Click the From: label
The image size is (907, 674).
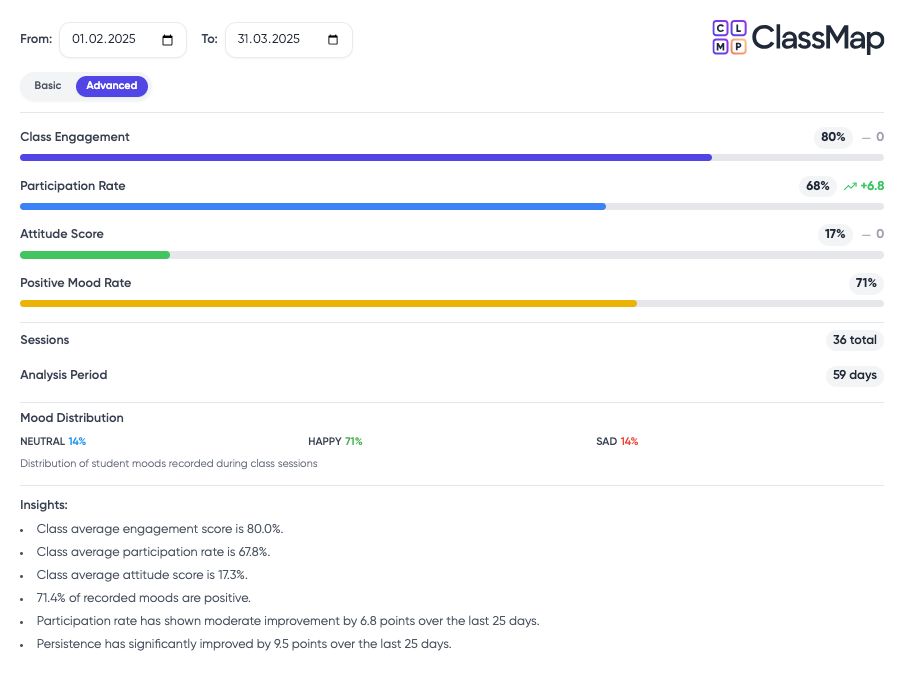coord(36,39)
